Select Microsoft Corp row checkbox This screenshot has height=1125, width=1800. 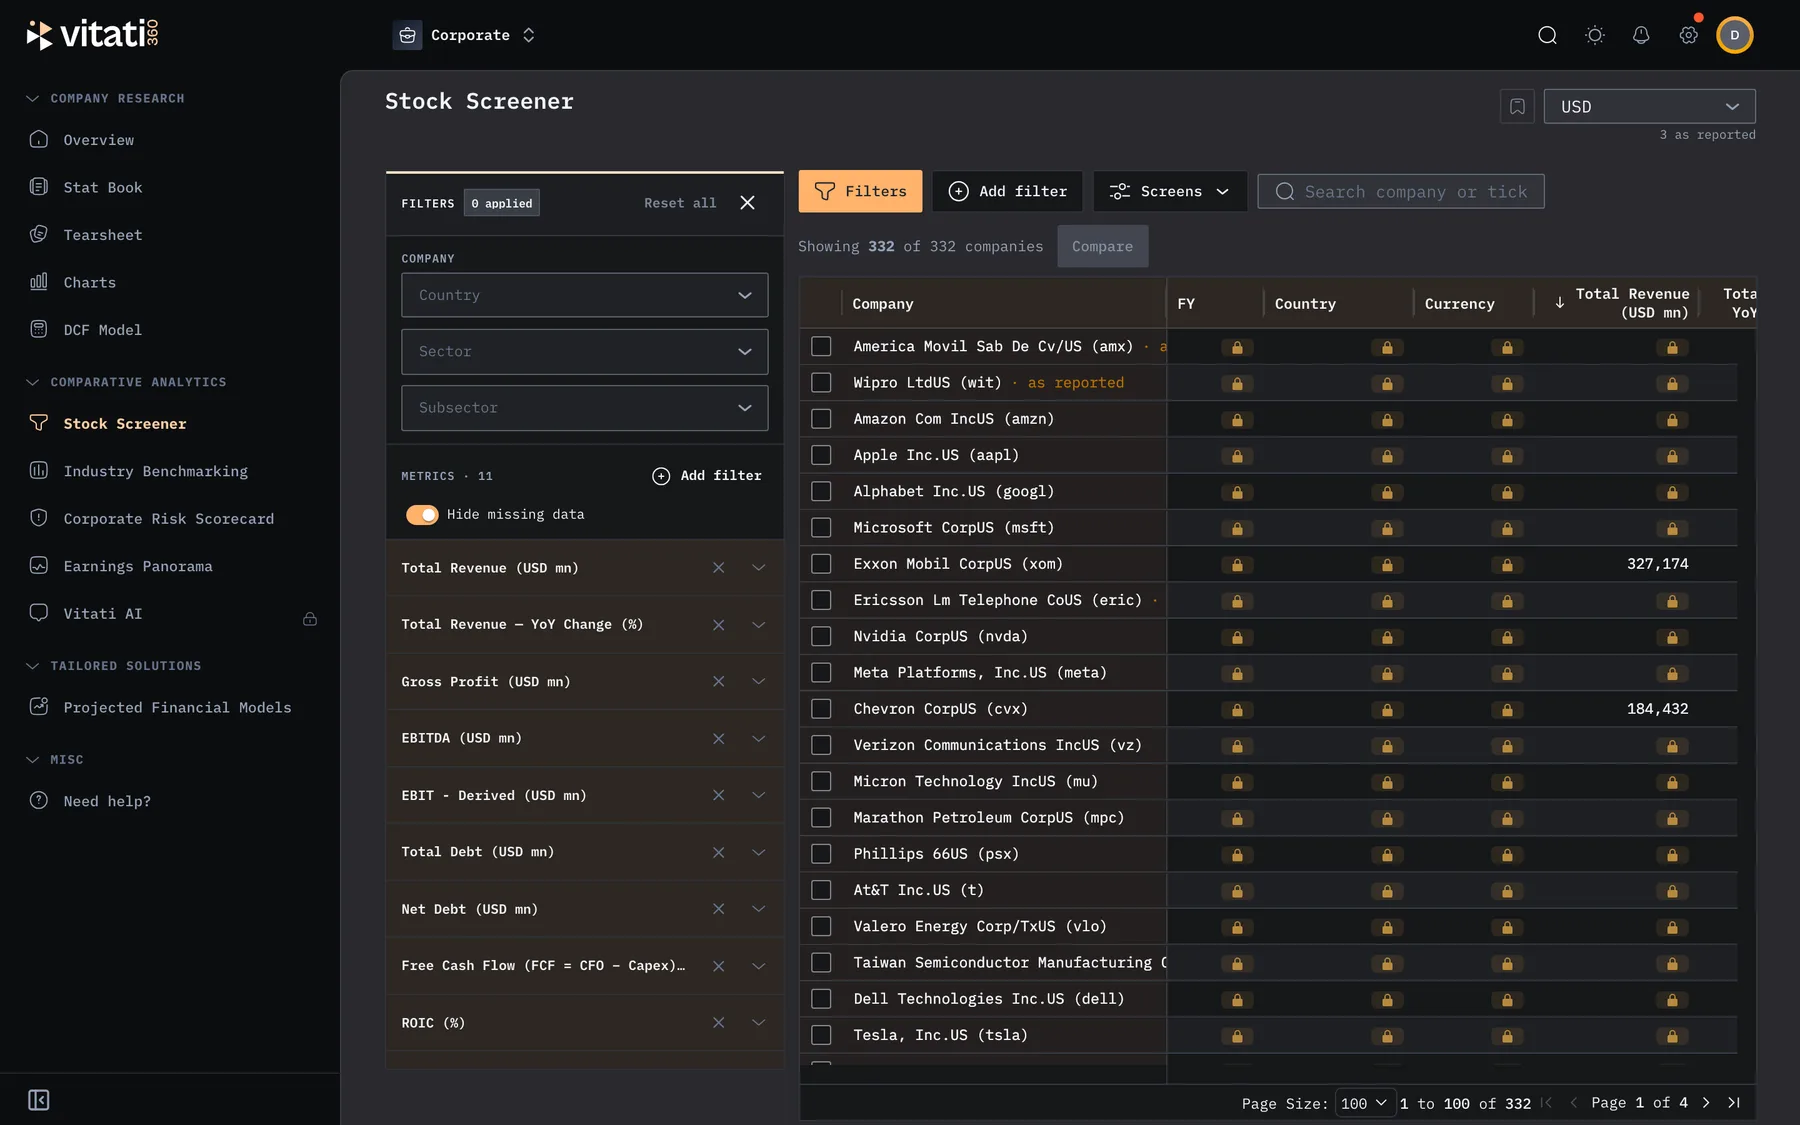[821, 527]
